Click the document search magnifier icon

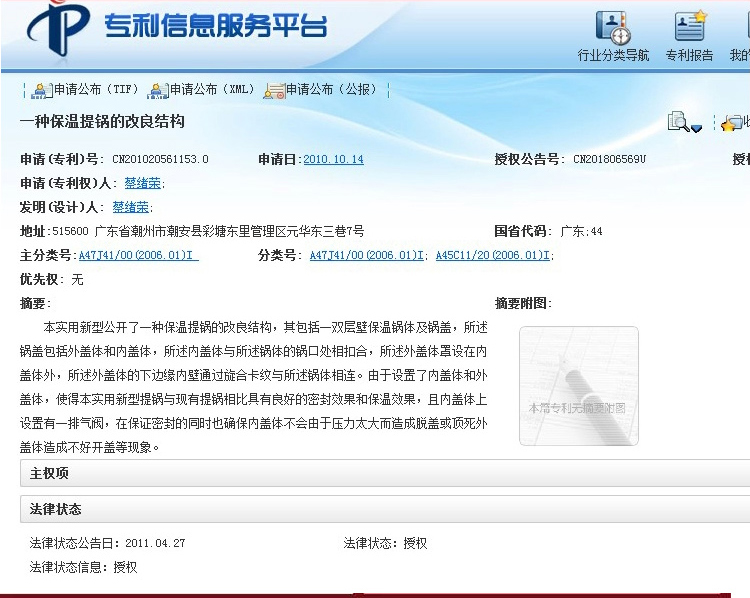[x=678, y=122]
